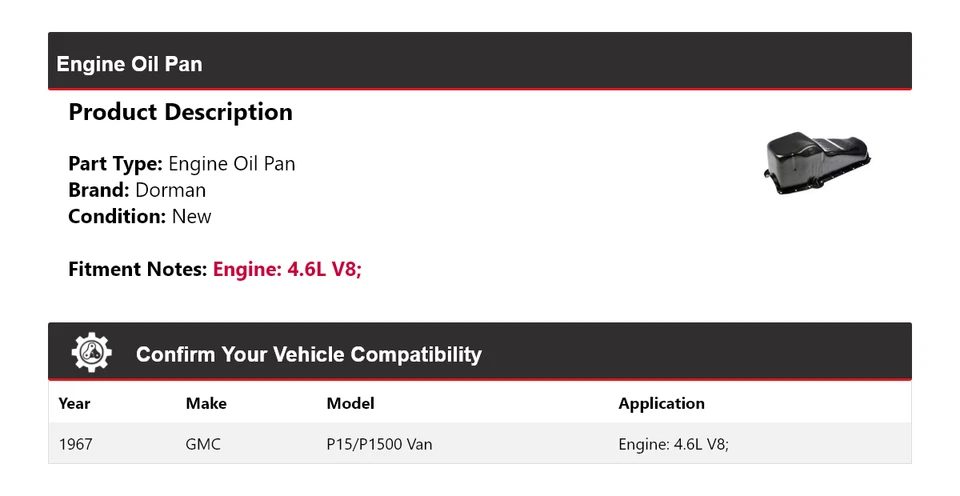Click the red Engine: 4.6L V8 fitment note
960x496 pixels.
(x=287, y=269)
